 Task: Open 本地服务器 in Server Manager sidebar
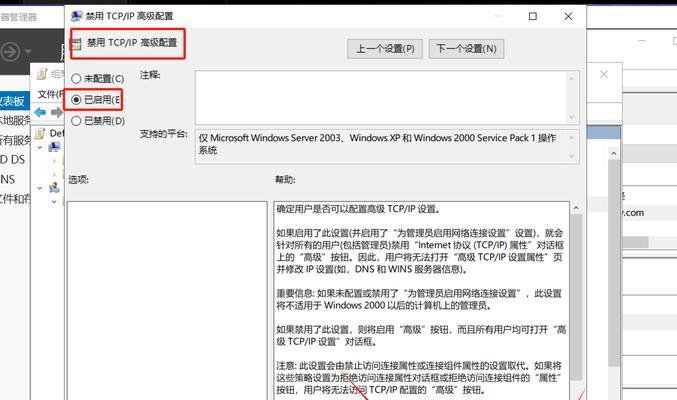(15, 120)
